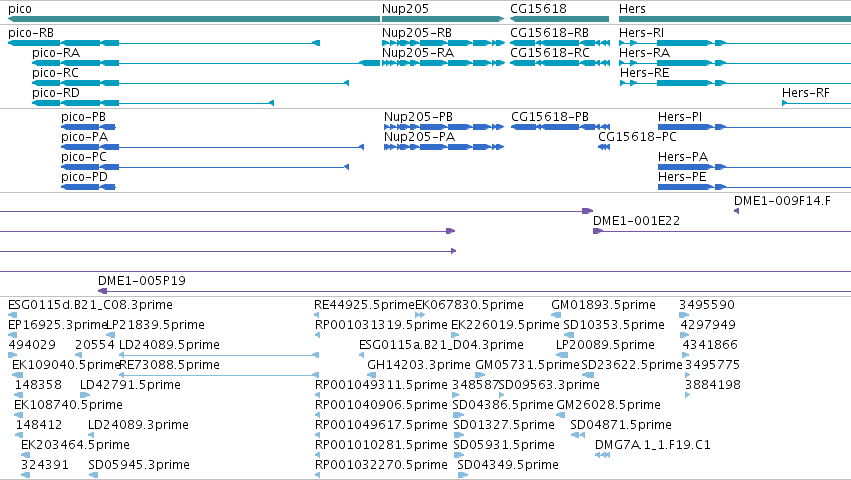Click the Hers-RE transcript label
The image size is (851, 480).
[x=645, y=73]
